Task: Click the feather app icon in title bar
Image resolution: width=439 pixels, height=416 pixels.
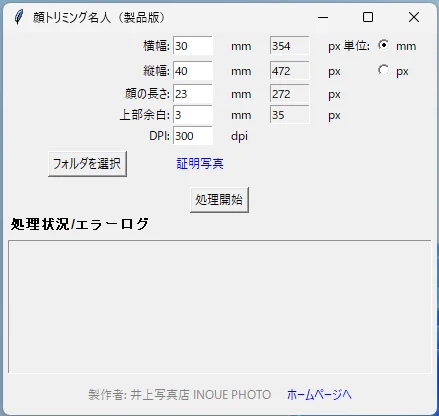Action: 19,17
